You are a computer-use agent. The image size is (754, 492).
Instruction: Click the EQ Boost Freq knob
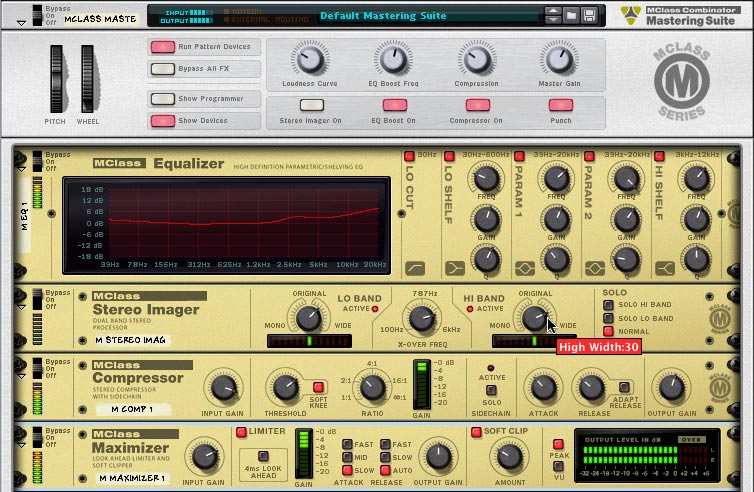pyautogui.click(x=393, y=60)
